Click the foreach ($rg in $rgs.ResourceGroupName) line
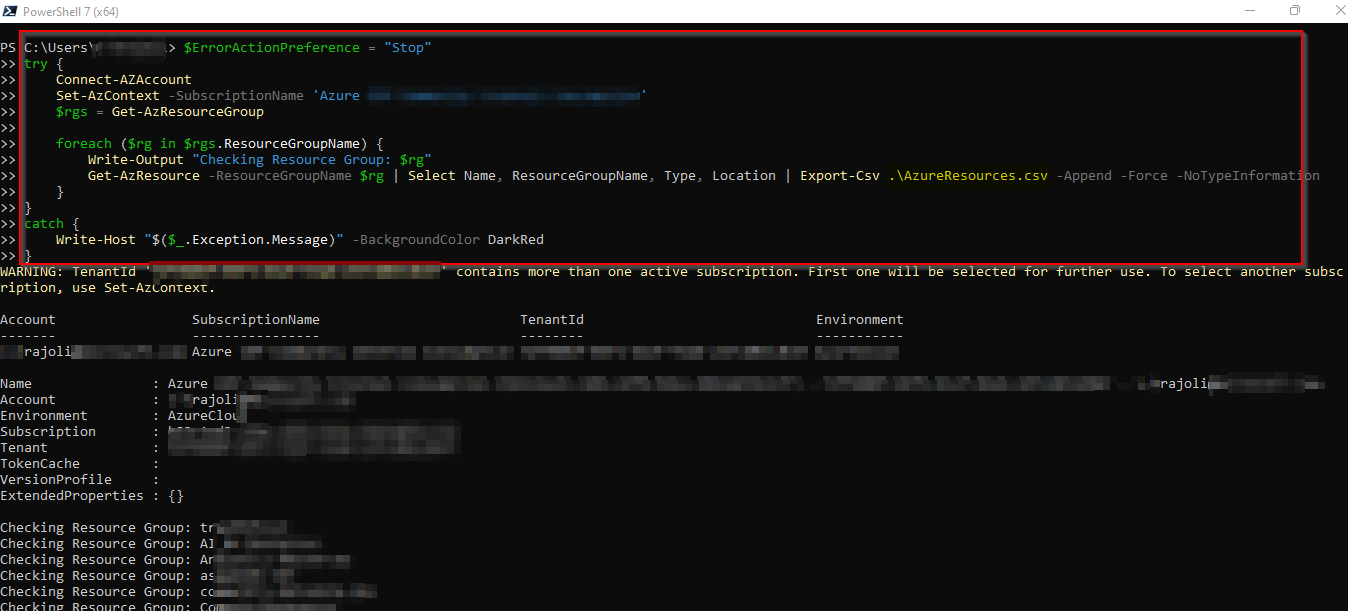Image resolution: width=1348 pixels, height=611 pixels. tap(220, 144)
